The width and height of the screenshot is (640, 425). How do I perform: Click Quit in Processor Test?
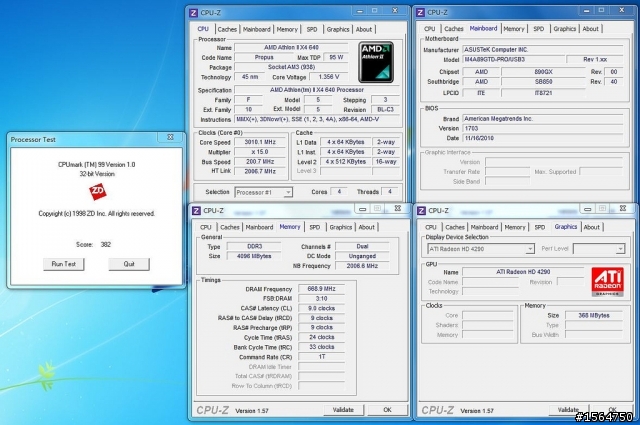coord(129,264)
